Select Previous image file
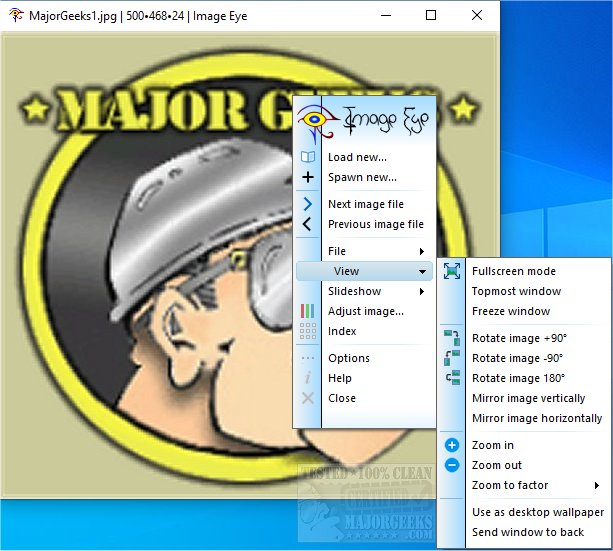This screenshot has height=551, width=613. click(x=365, y=224)
